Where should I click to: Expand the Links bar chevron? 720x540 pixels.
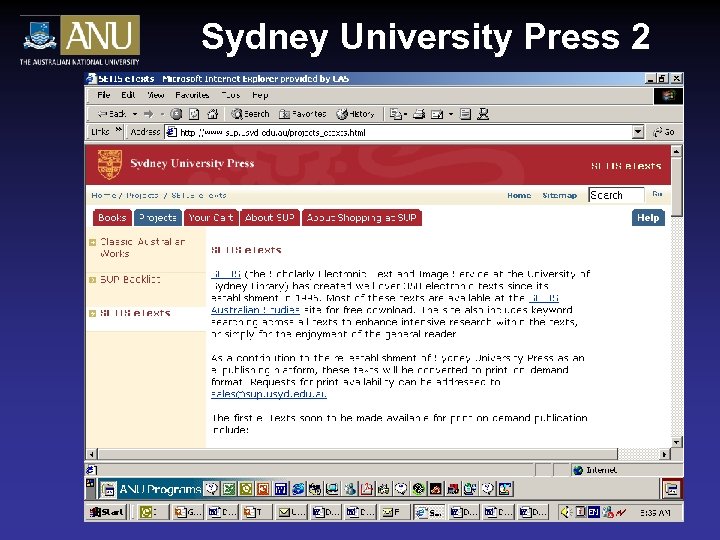[x=118, y=129]
